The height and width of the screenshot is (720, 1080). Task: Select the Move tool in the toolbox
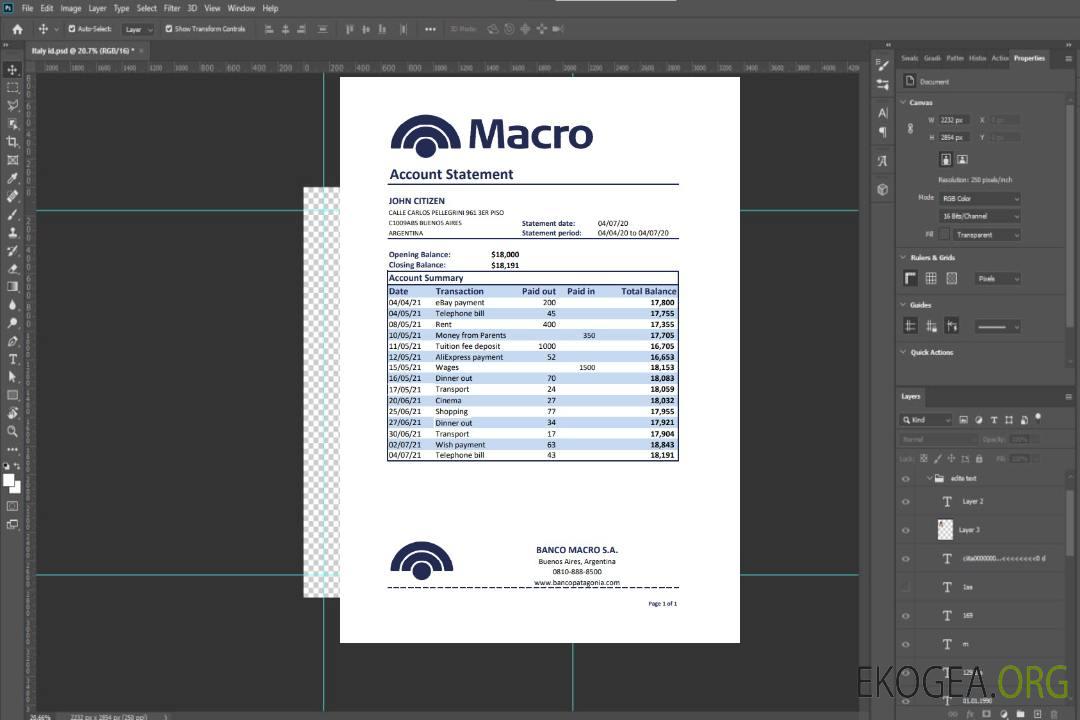(x=12, y=70)
